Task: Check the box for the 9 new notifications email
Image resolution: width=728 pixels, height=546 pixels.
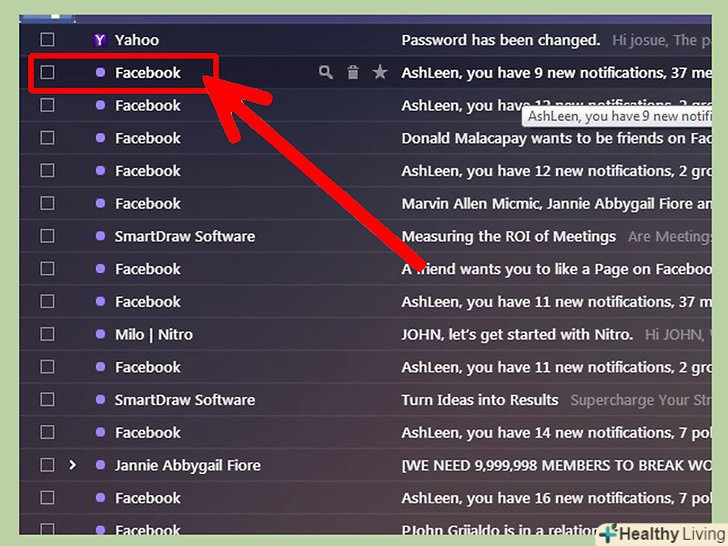Action: click(x=47, y=72)
